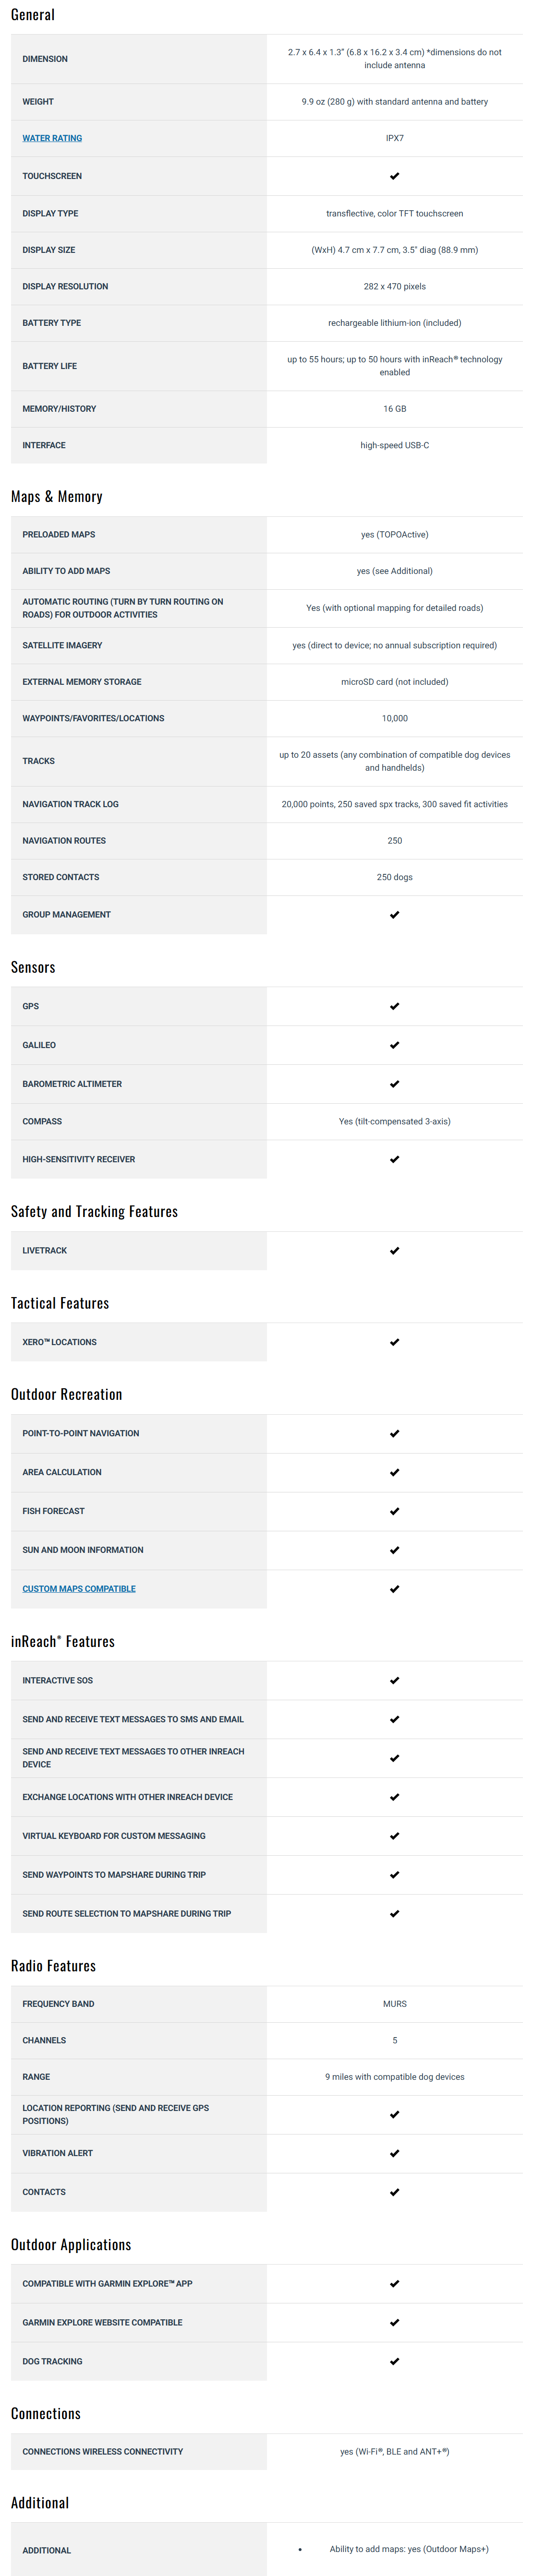Click the inReach Features section heading
The width and height of the screenshot is (533, 2576).
click(x=63, y=1642)
